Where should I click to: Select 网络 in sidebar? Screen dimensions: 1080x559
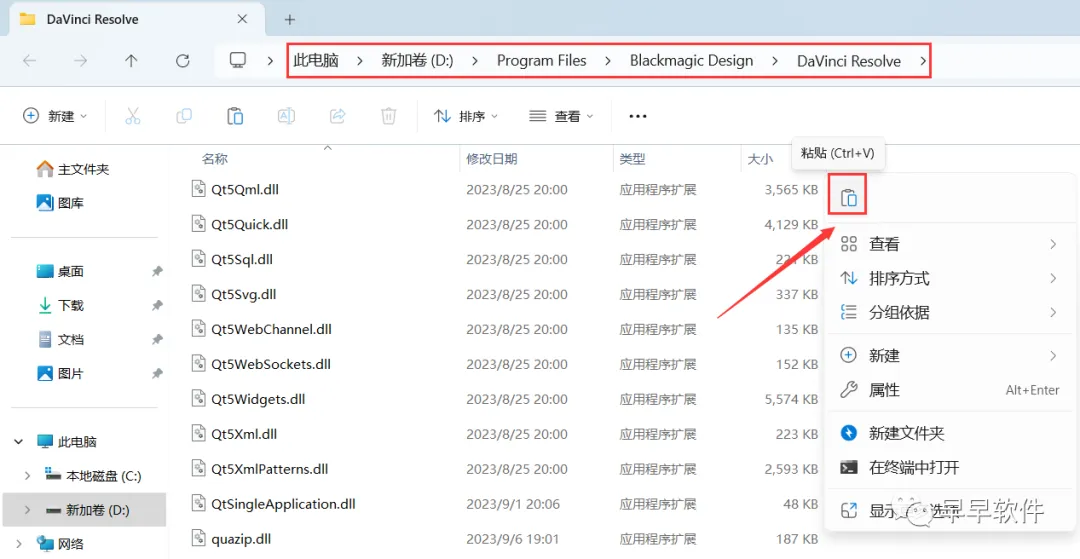click(60, 544)
